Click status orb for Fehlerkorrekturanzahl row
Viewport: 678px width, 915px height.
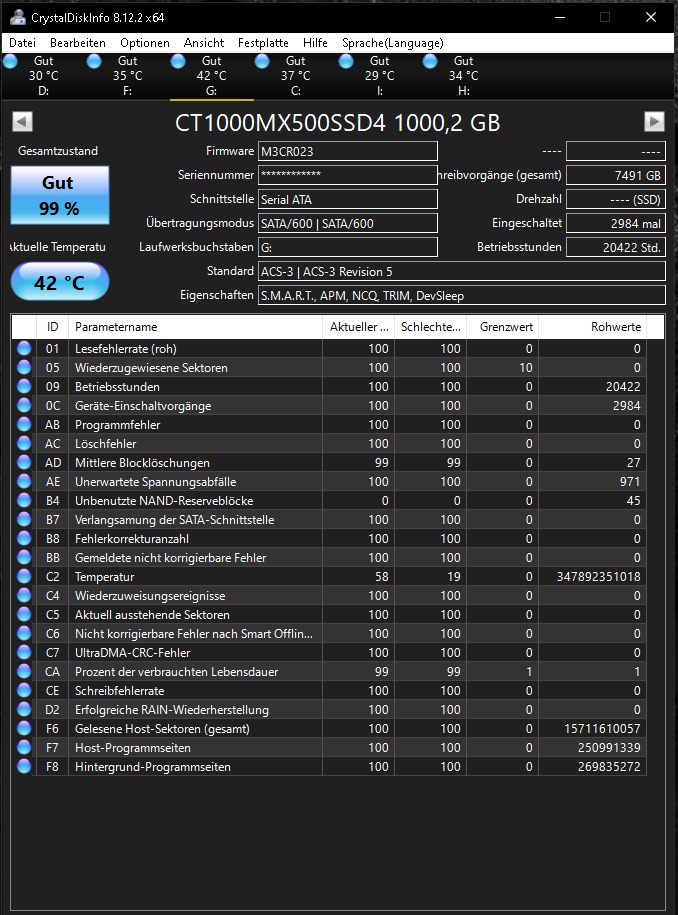tap(24, 539)
